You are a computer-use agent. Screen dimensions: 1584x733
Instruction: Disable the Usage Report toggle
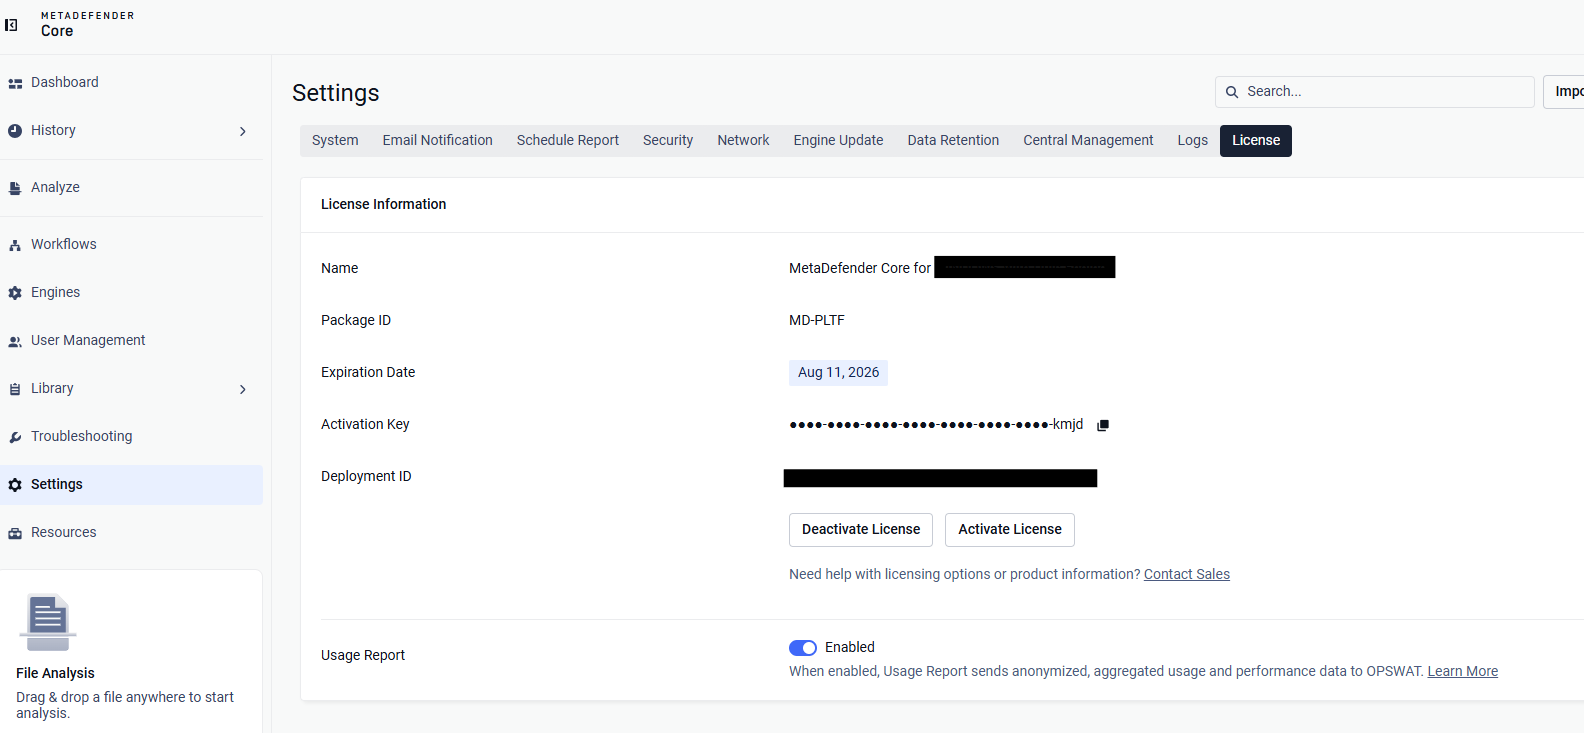(803, 648)
